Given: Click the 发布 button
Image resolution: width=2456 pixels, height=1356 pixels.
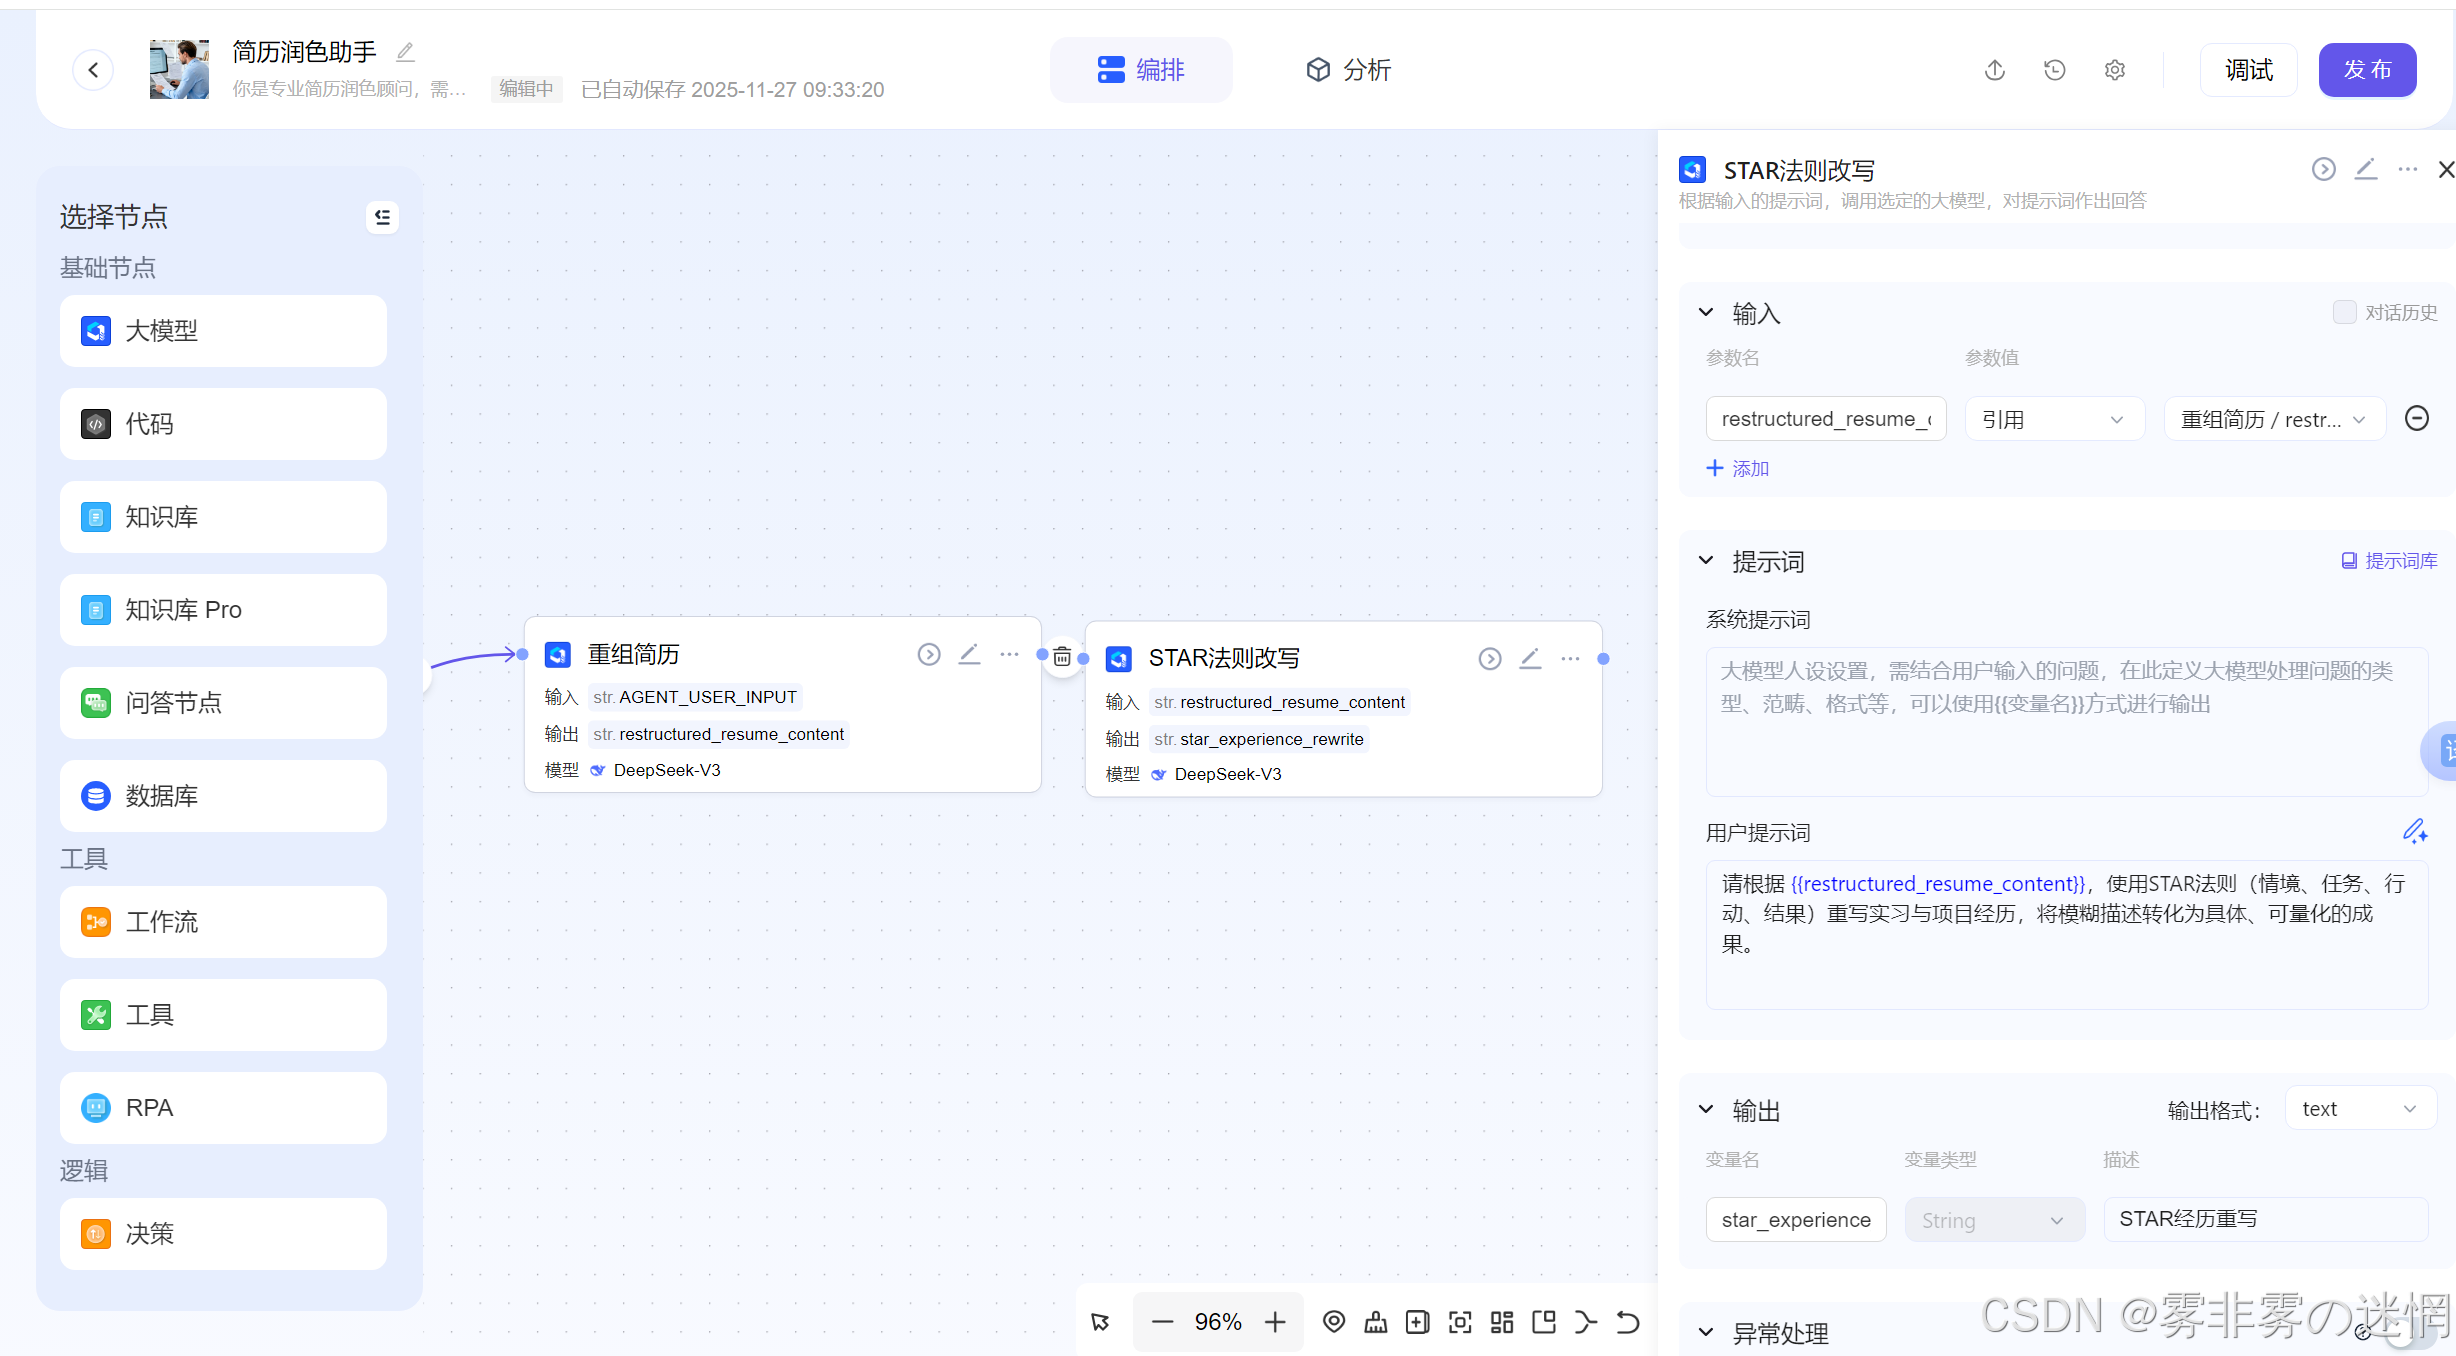Looking at the screenshot, I should (x=2367, y=70).
